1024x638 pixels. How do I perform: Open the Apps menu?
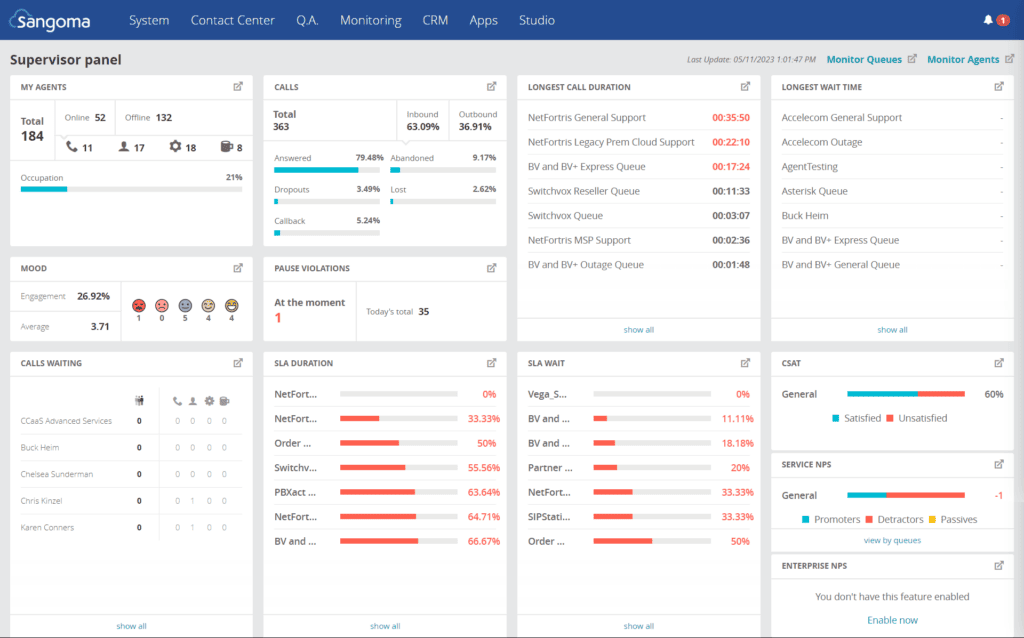coord(483,20)
